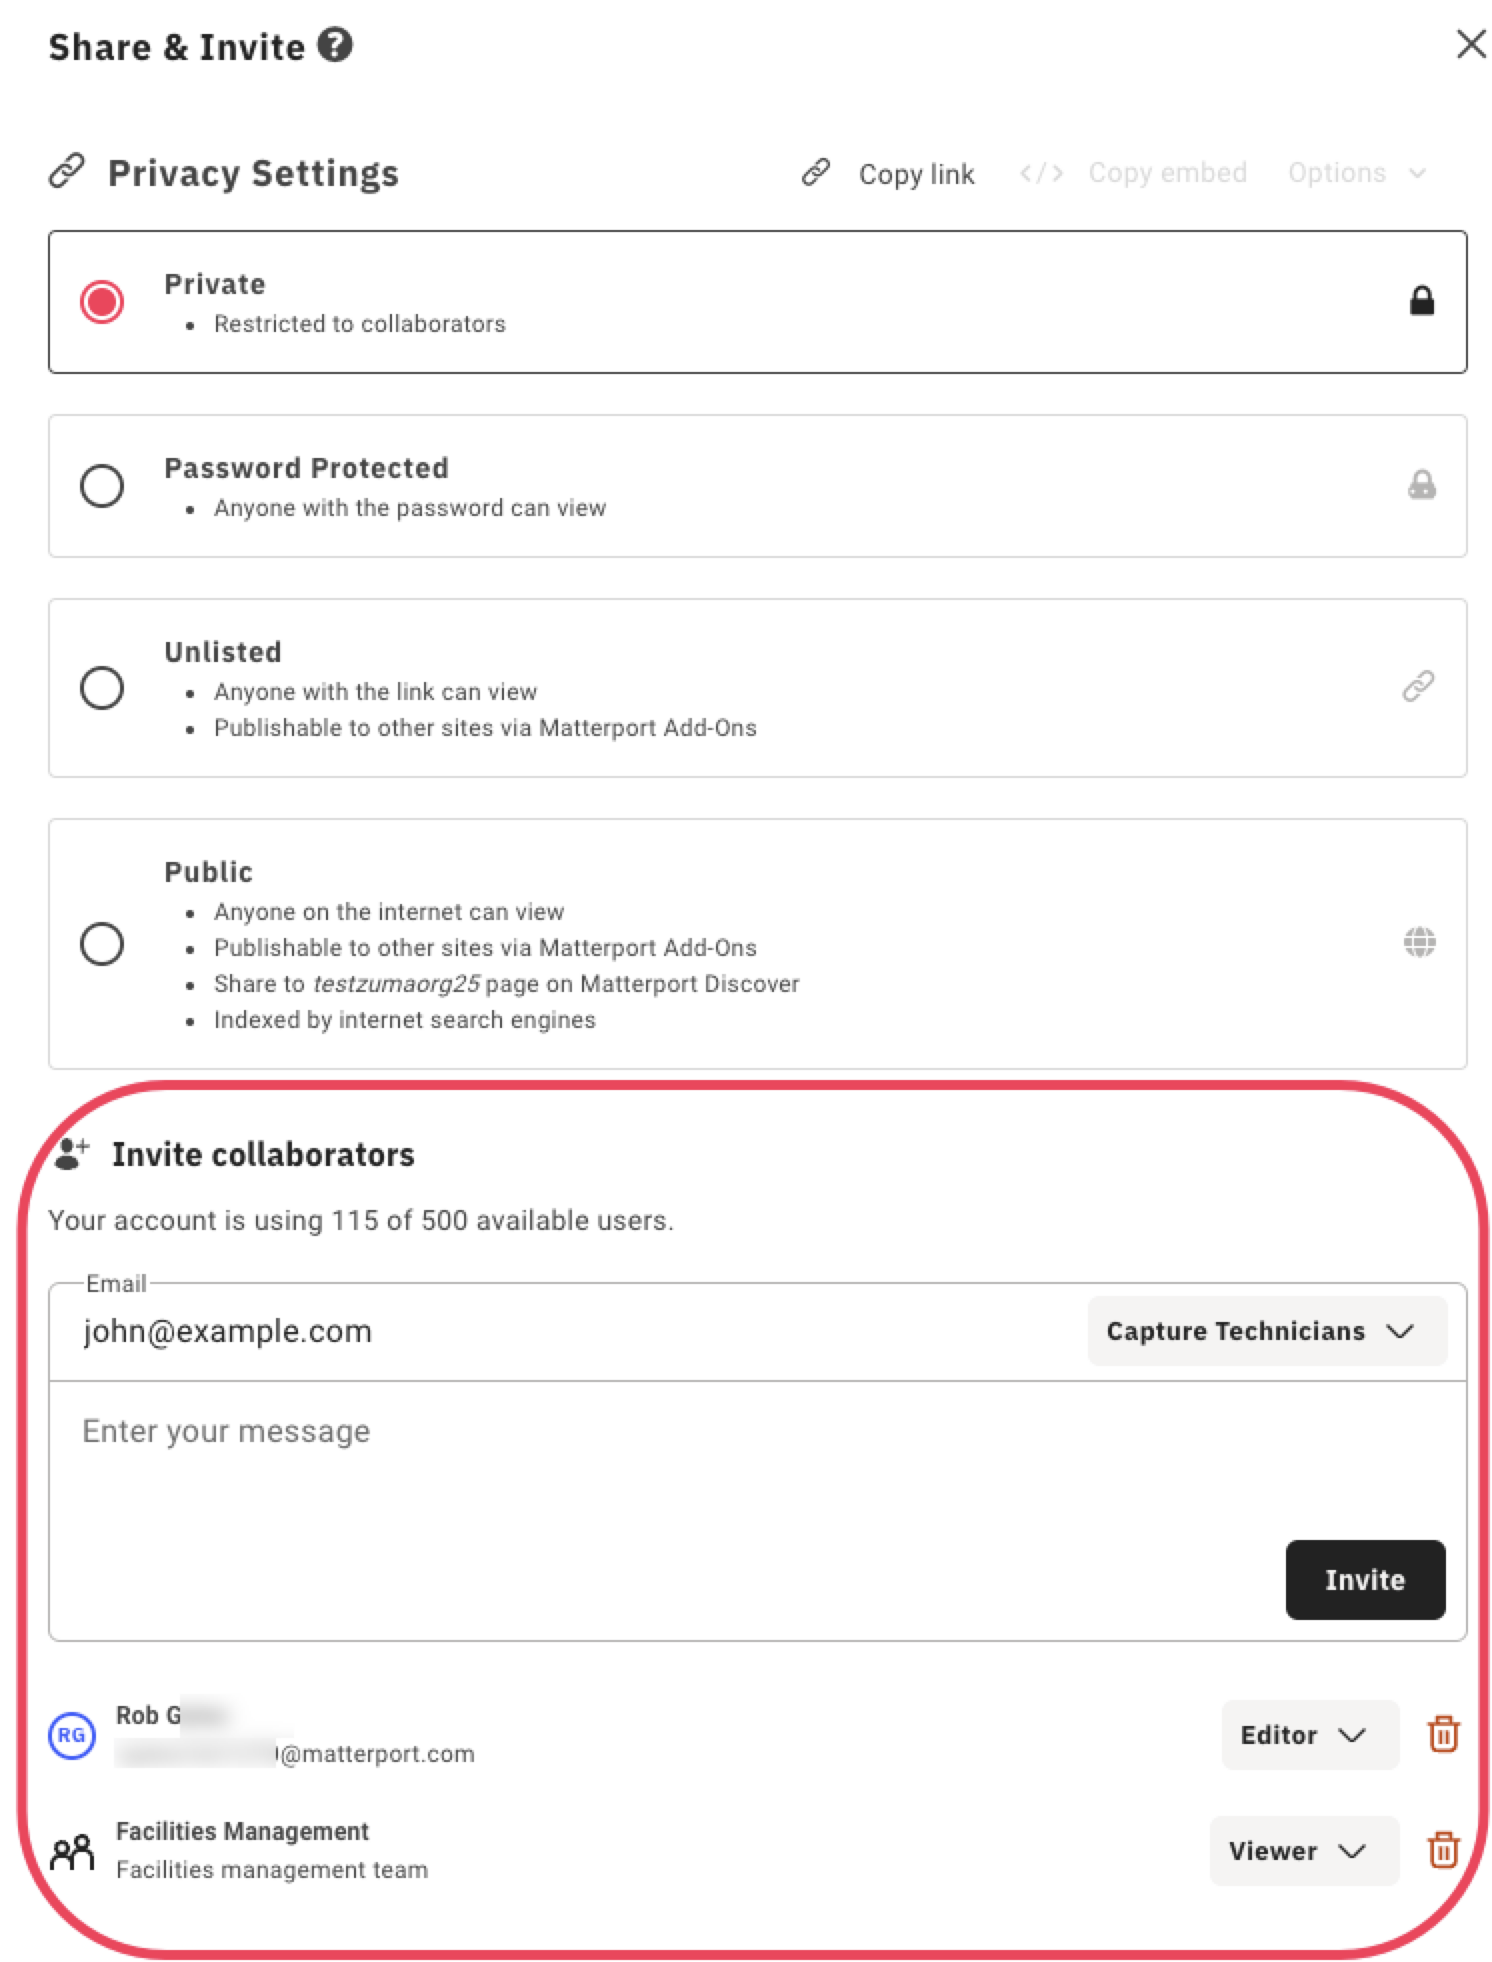Click the Invite button

tap(1365, 1580)
